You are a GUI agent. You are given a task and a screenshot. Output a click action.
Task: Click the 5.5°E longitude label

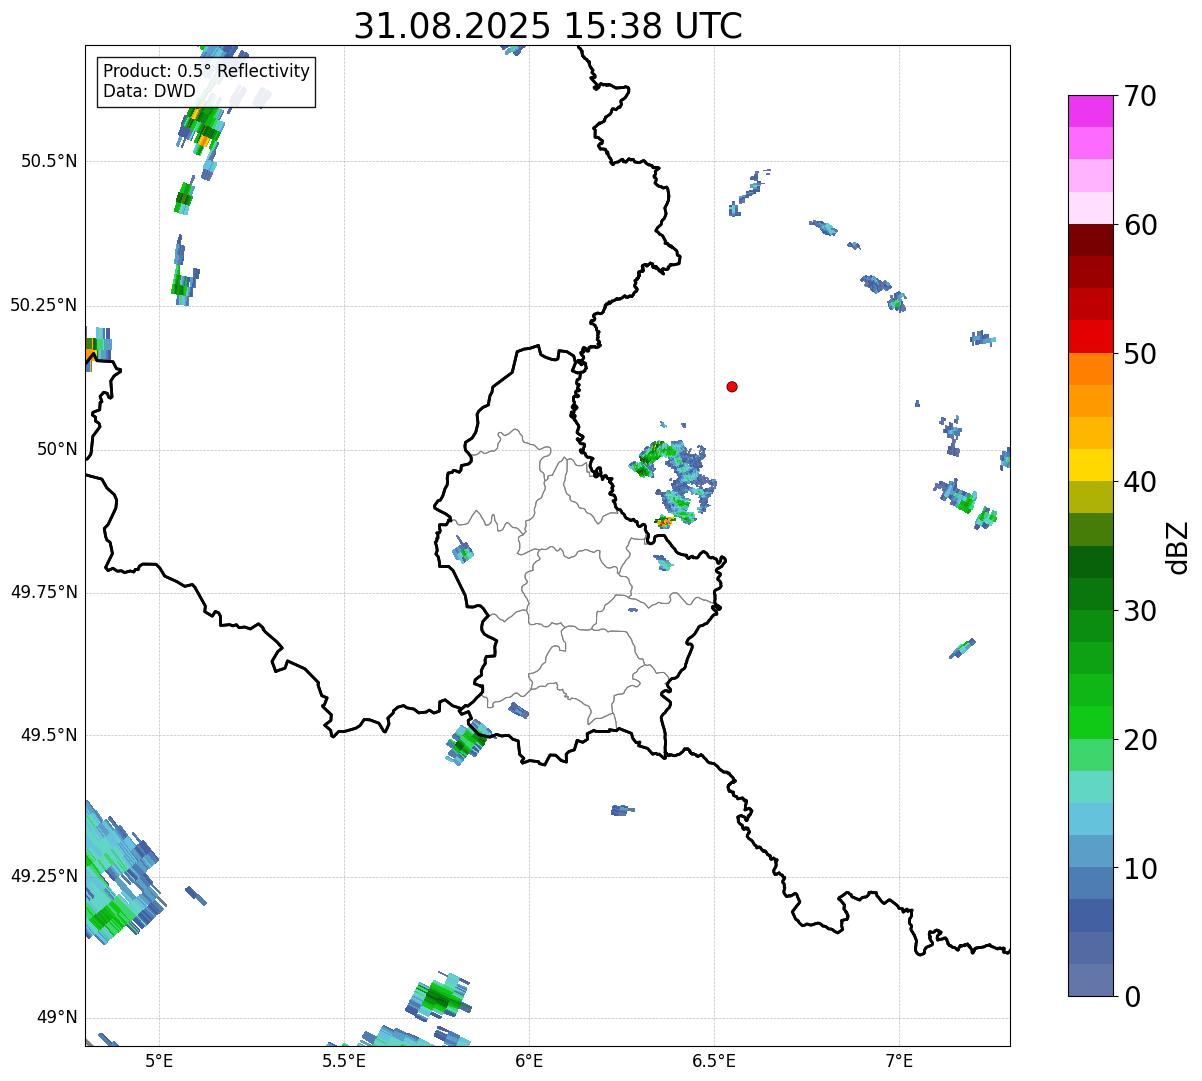[344, 1061]
